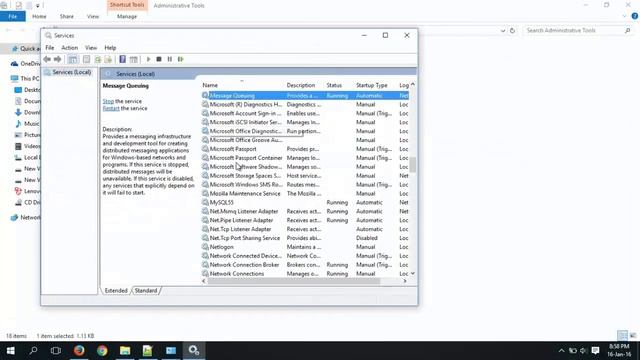The height and width of the screenshot is (360, 640).
Task: Click the File tab in Explorer window
Action: click(x=13, y=17)
